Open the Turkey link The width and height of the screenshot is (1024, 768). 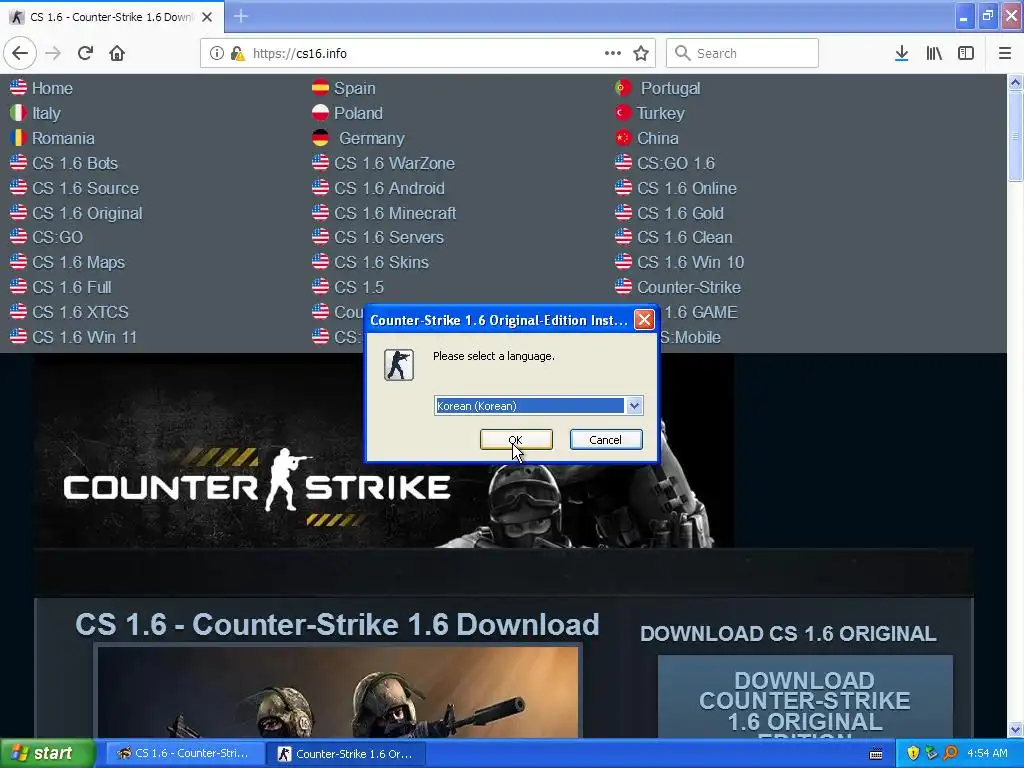point(661,114)
